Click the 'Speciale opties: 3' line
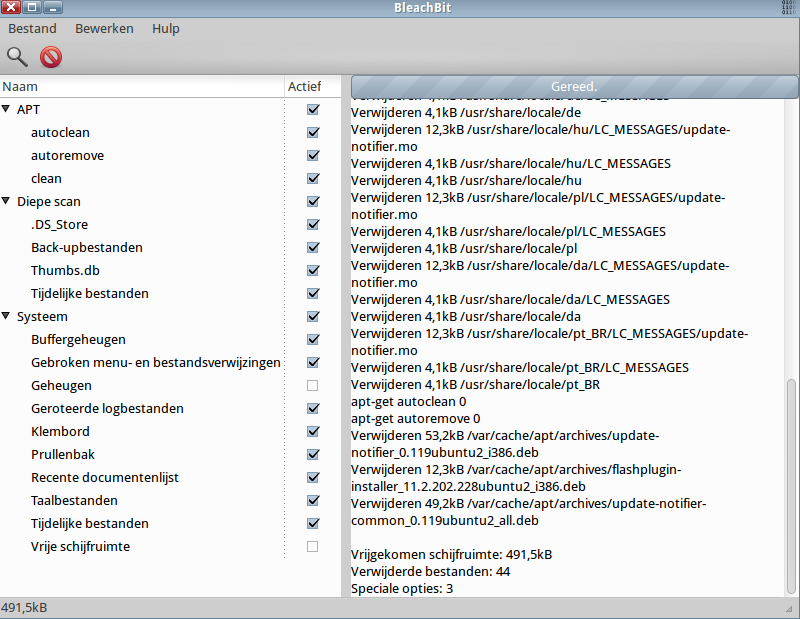This screenshot has height=619, width=800. click(402, 588)
